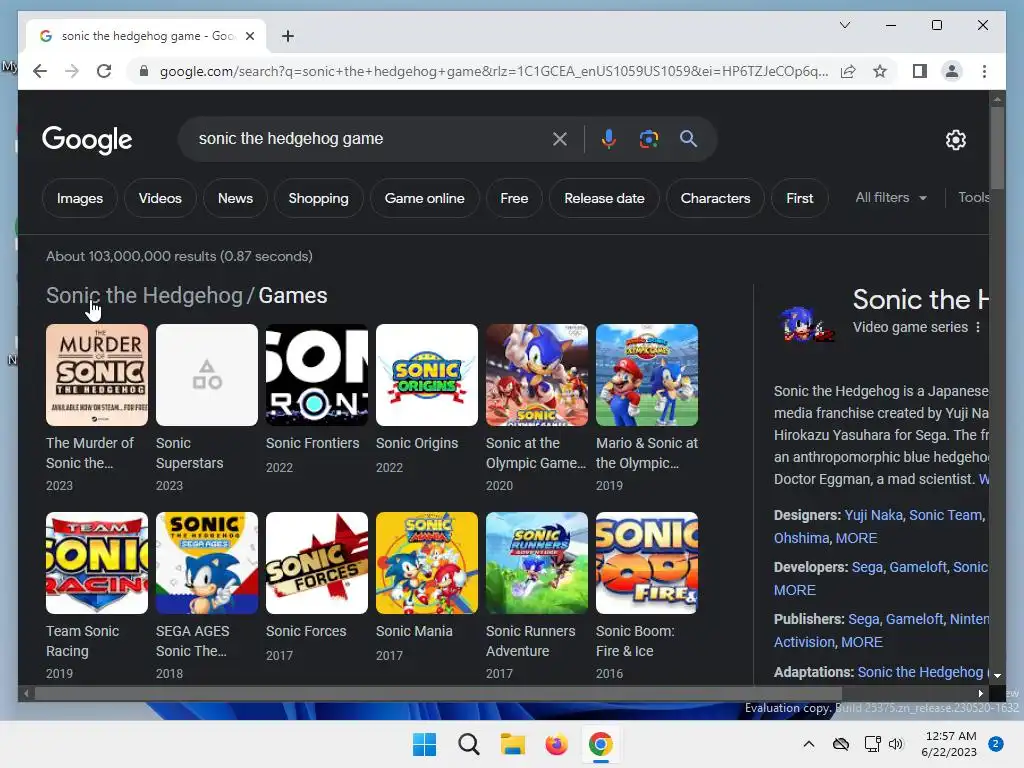The height and width of the screenshot is (768, 1024).
Task: Start voice search with microphone
Action: click(x=609, y=138)
